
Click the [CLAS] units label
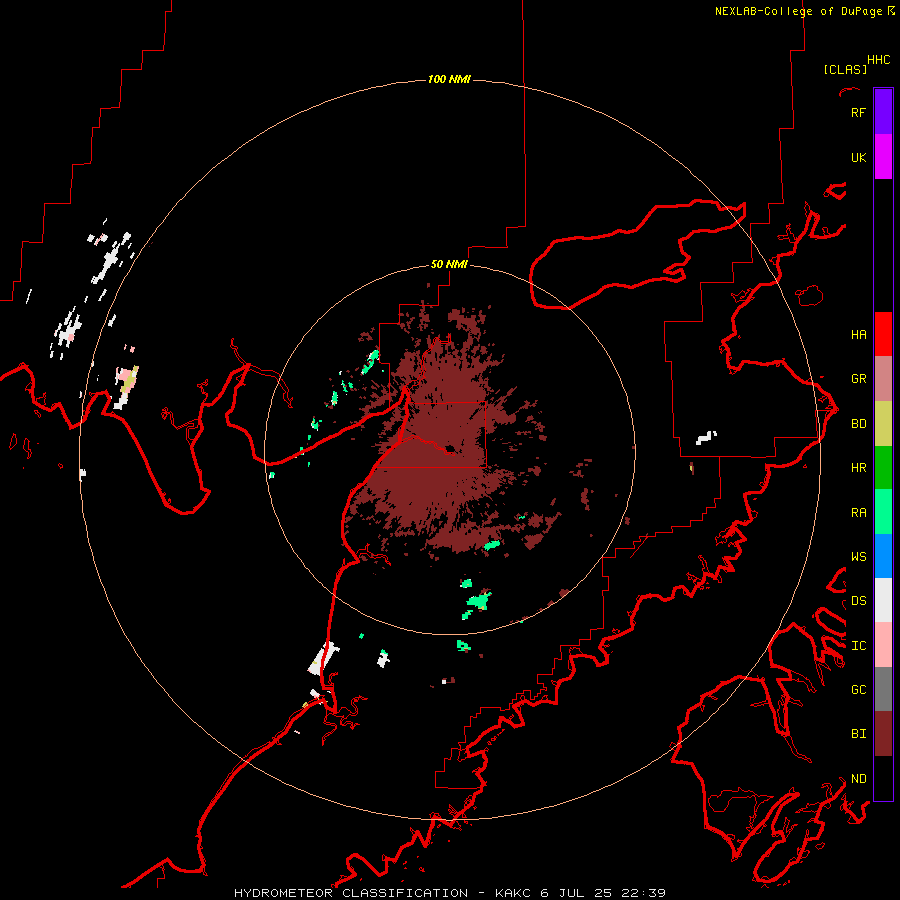pos(845,69)
